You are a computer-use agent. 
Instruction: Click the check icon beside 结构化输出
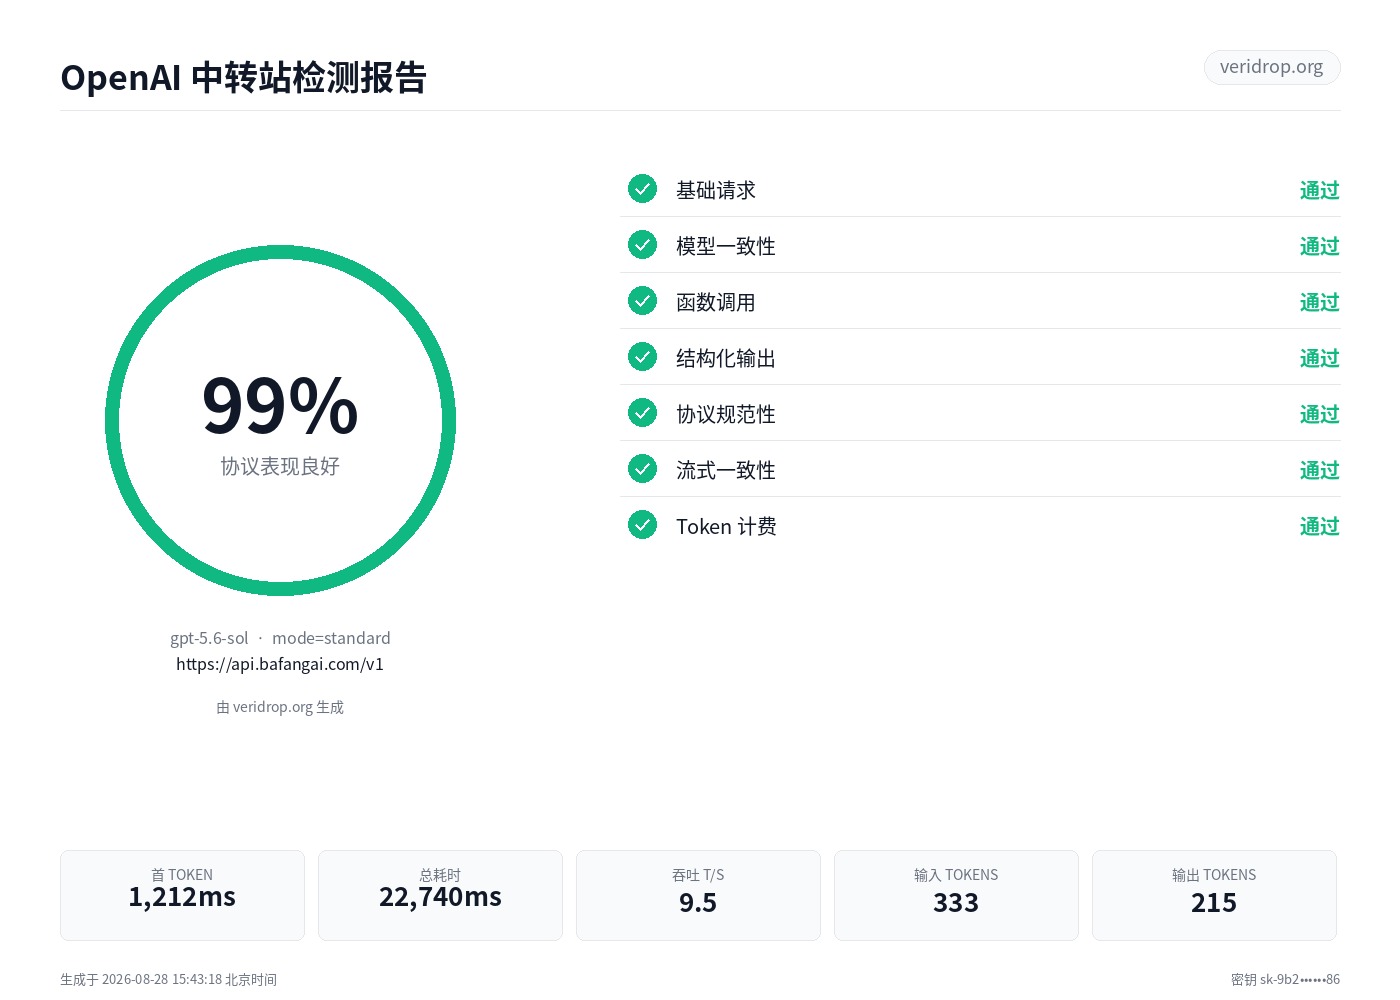click(x=642, y=356)
